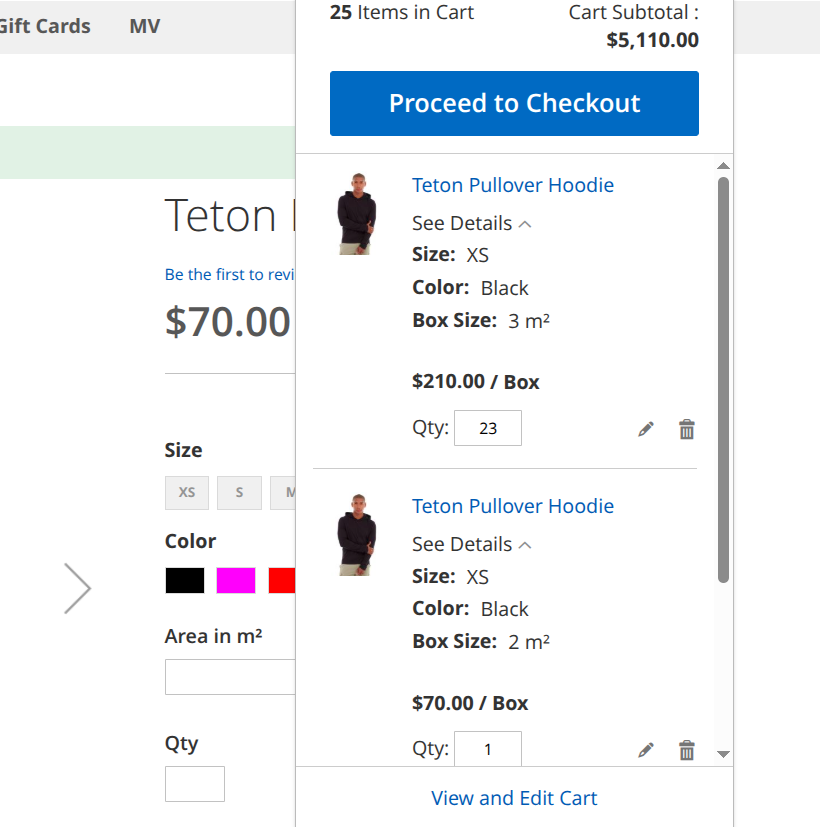
Task: Open View and Edit Cart link
Action: click(x=514, y=798)
